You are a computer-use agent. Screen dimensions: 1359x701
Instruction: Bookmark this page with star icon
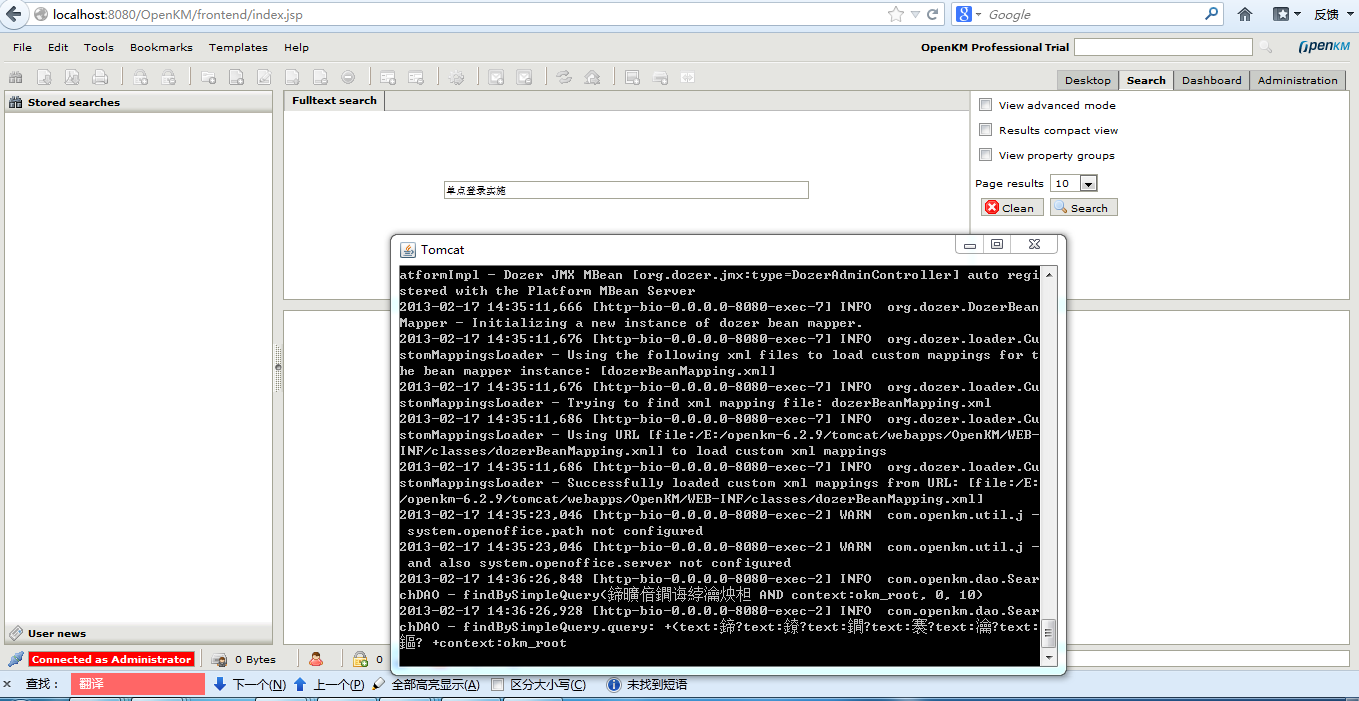click(x=895, y=14)
